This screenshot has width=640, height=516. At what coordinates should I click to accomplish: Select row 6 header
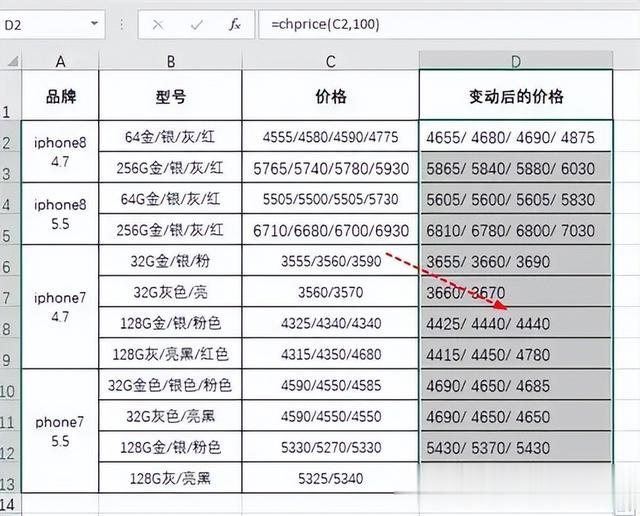point(11,260)
